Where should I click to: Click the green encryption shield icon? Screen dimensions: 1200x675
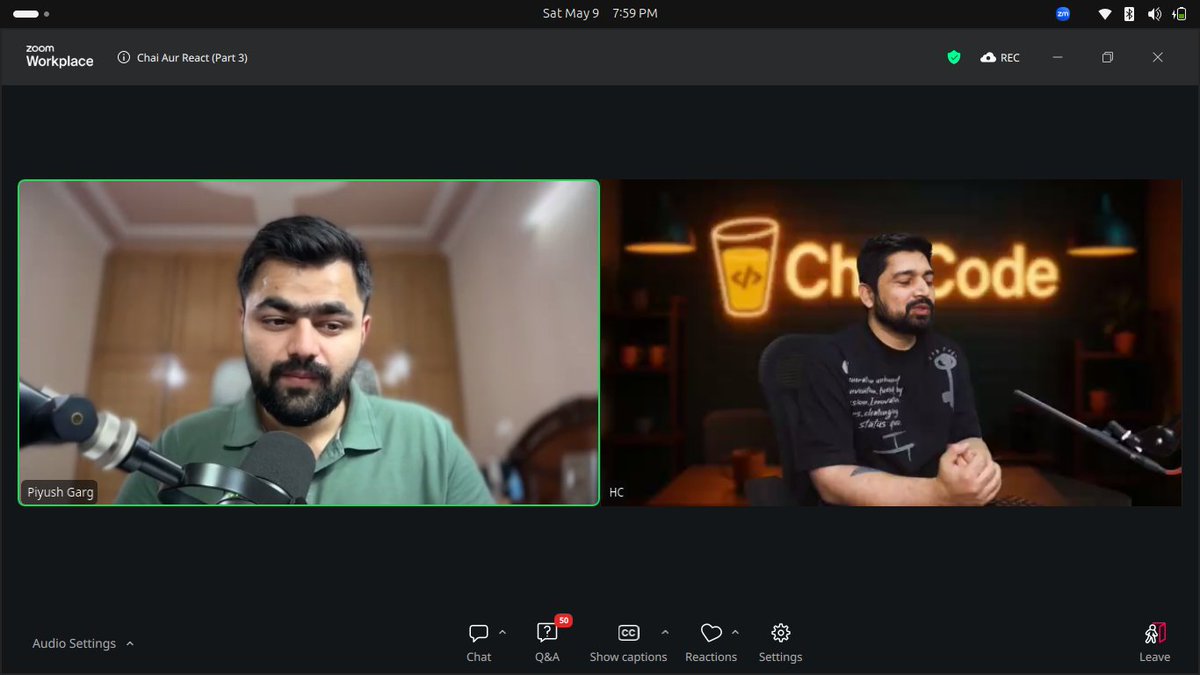pyautogui.click(x=954, y=58)
